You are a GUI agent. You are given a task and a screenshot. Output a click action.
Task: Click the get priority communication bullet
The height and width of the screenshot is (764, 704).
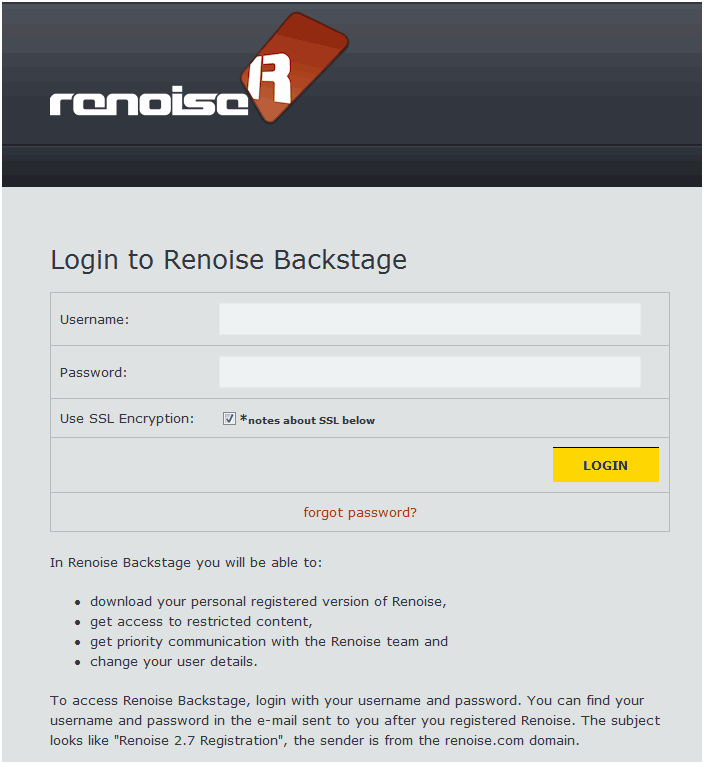point(269,642)
